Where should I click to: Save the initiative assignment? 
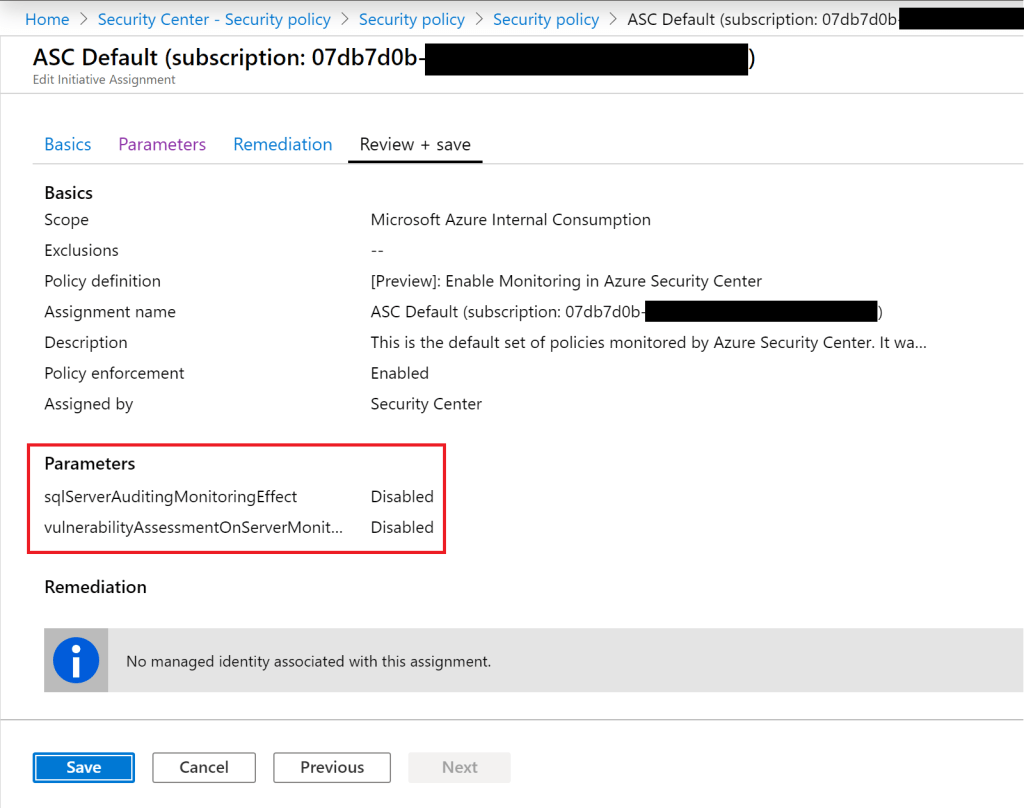click(x=84, y=767)
